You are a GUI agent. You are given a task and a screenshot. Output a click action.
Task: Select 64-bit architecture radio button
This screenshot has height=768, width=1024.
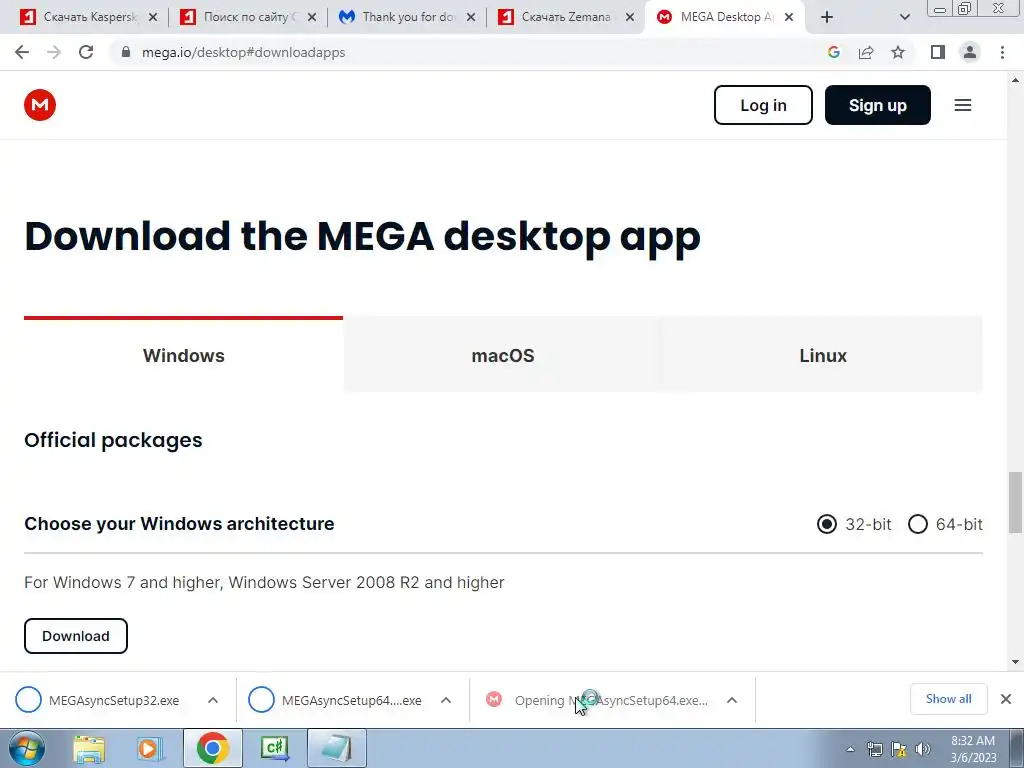(918, 524)
